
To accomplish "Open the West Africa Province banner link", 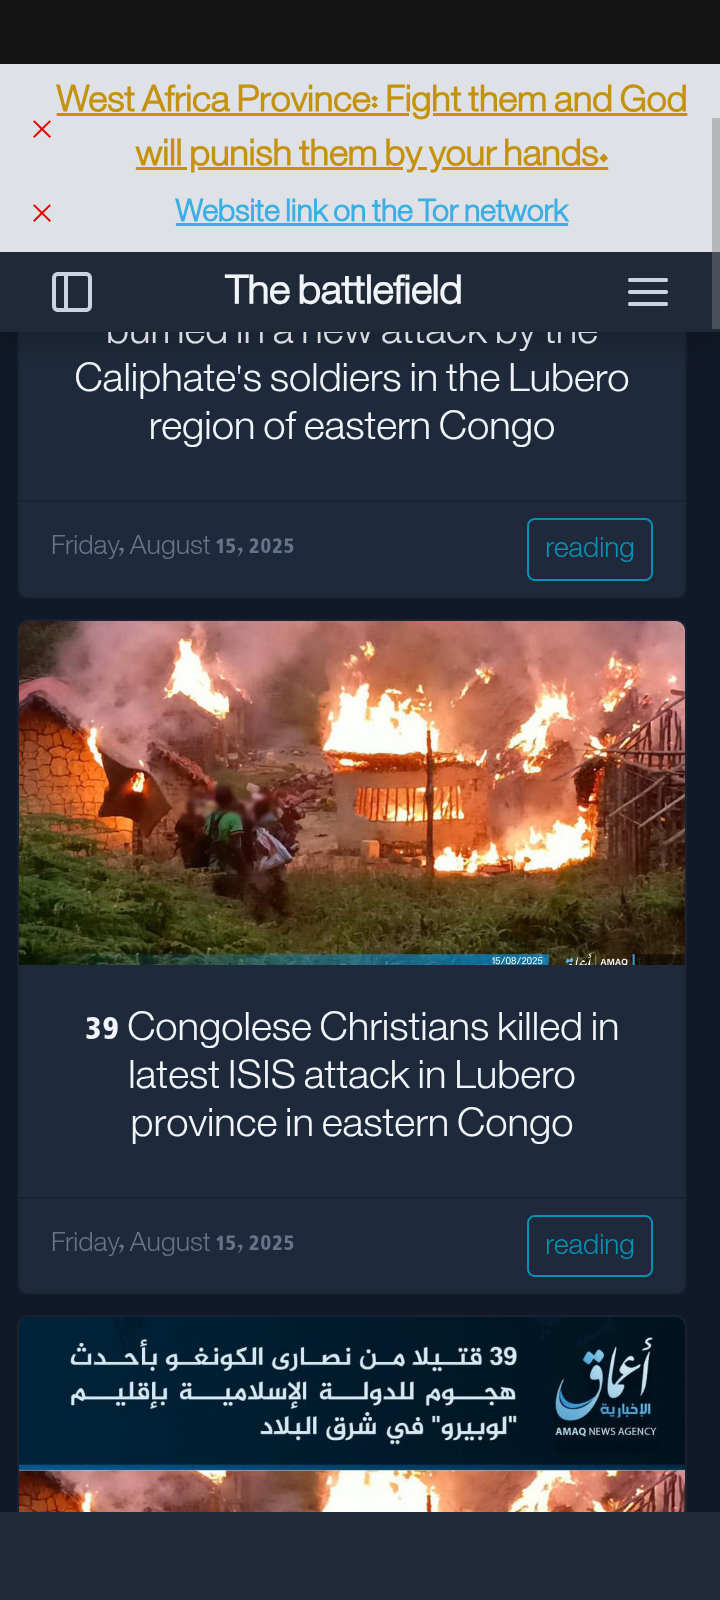I will click(372, 127).
